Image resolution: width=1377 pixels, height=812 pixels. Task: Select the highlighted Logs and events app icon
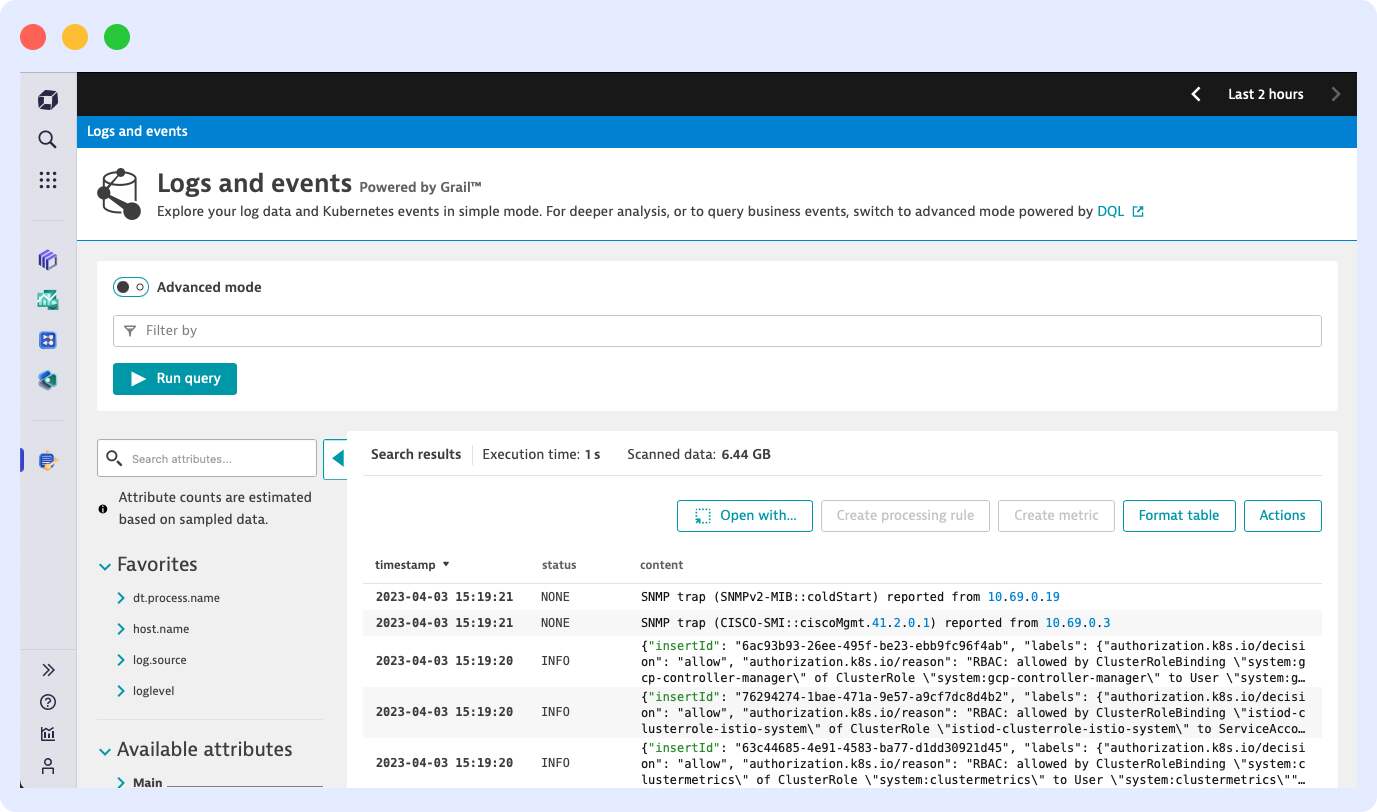47,460
